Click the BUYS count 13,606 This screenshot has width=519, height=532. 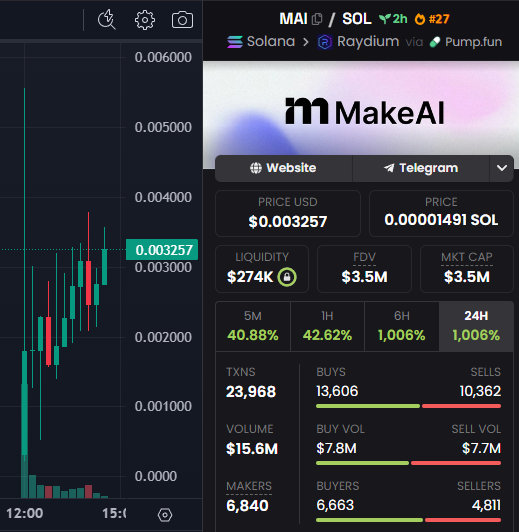click(337, 391)
